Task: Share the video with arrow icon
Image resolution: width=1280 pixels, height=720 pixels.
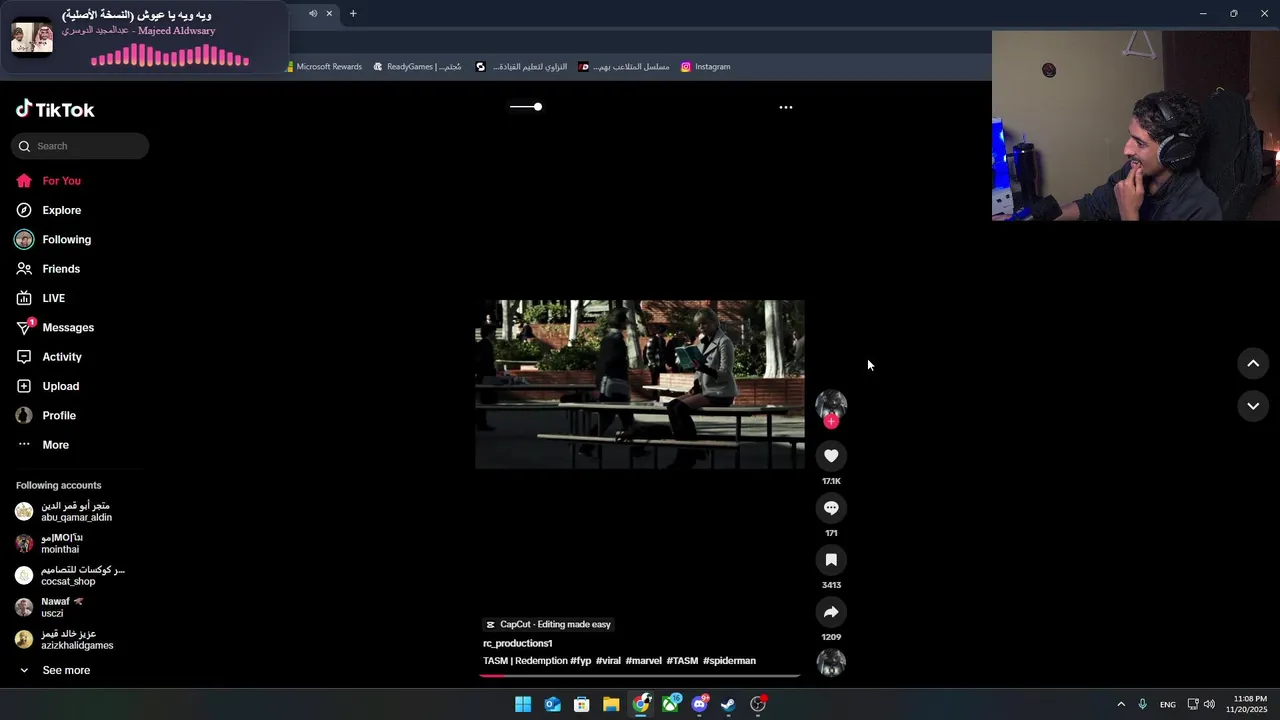Action: [831, 612]
